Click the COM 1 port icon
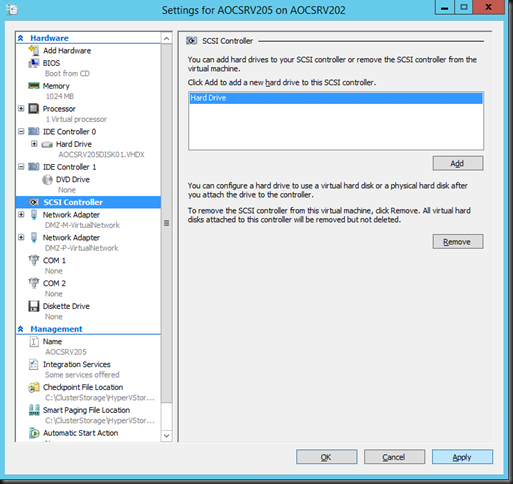Screen dimensions: 513x484 34,260
